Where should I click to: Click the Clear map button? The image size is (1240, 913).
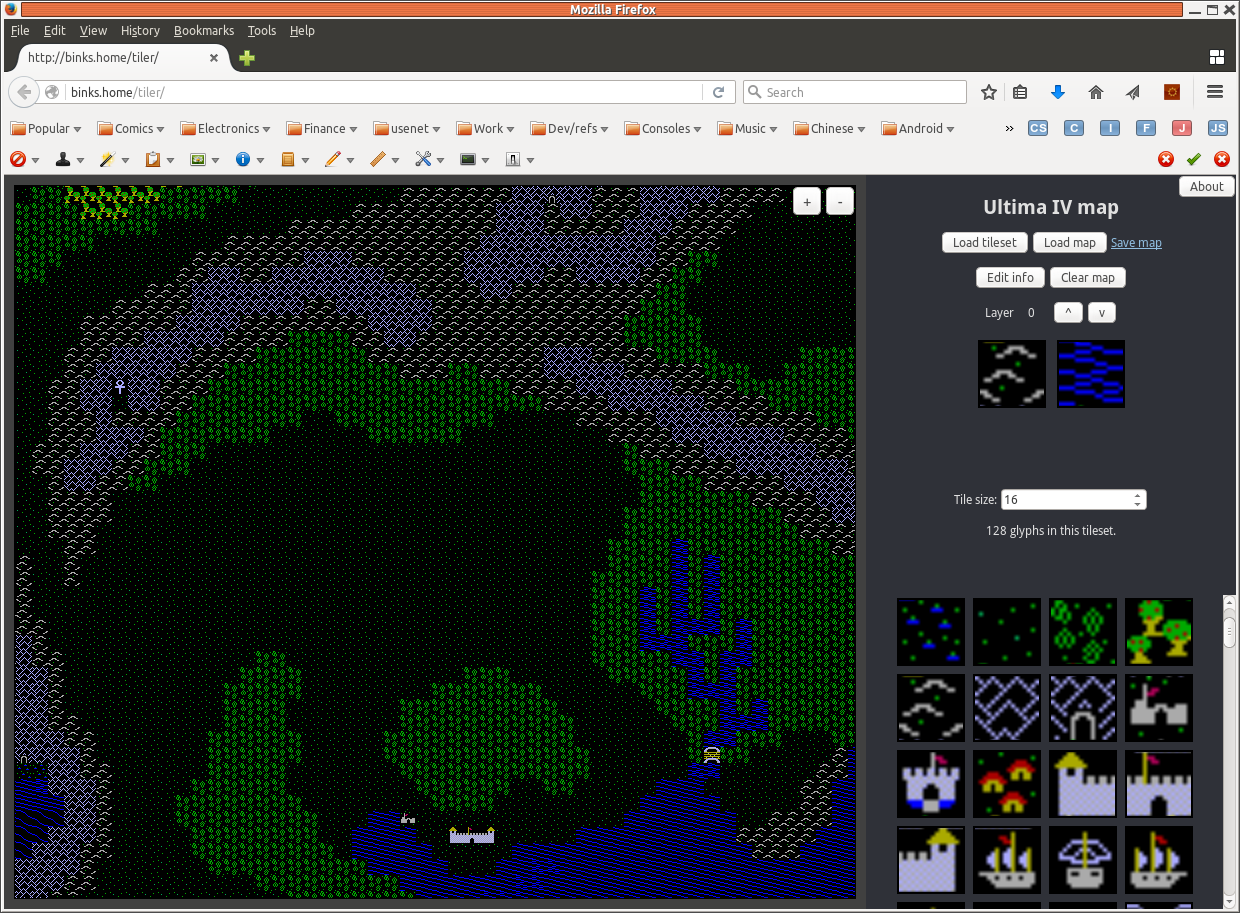coord(1088,277)
